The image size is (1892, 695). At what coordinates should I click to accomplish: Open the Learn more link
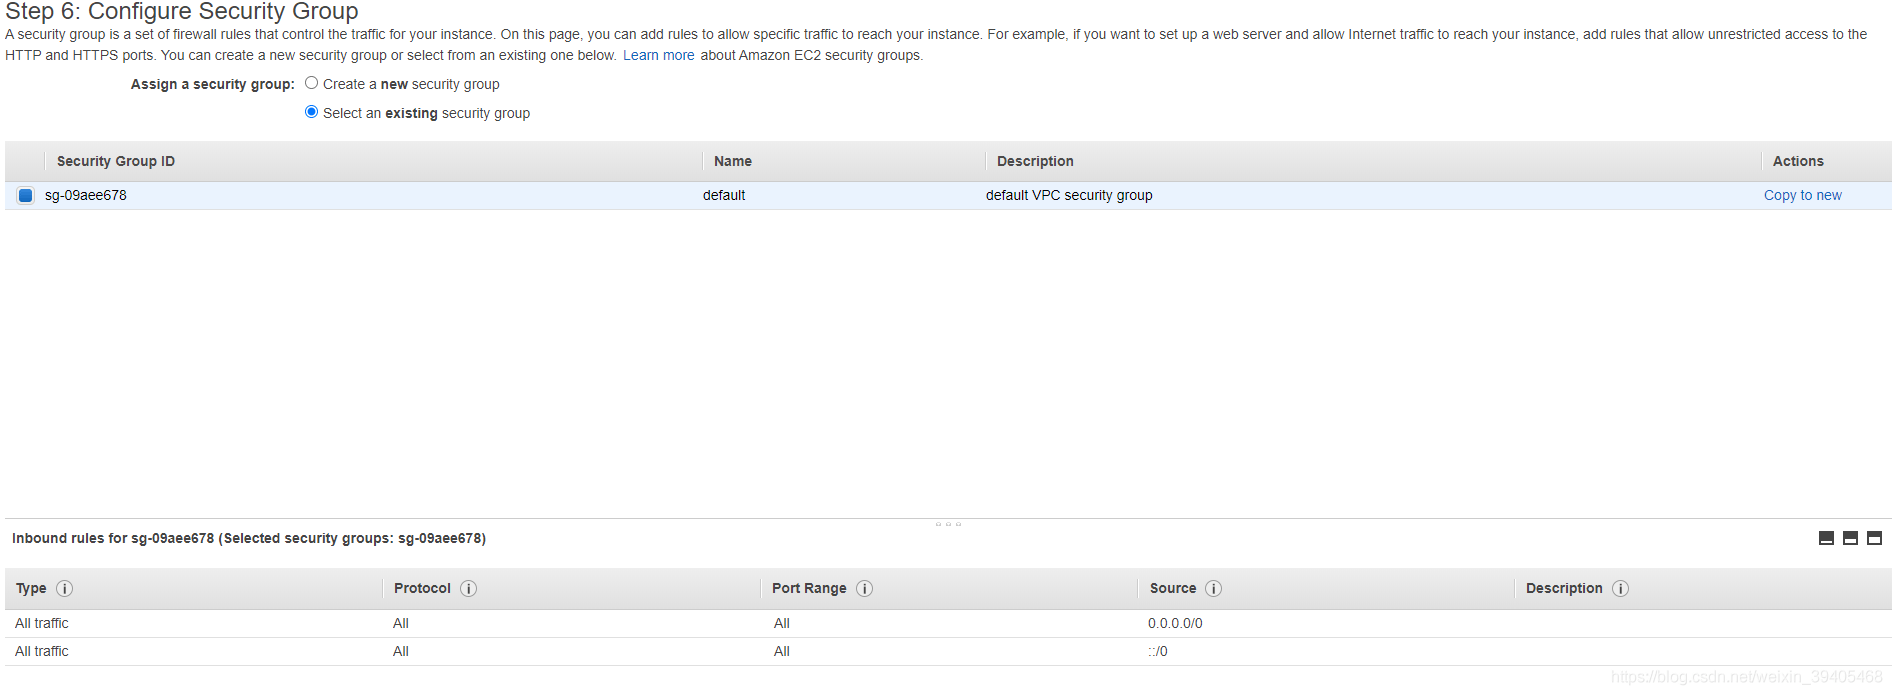point(658,55)
